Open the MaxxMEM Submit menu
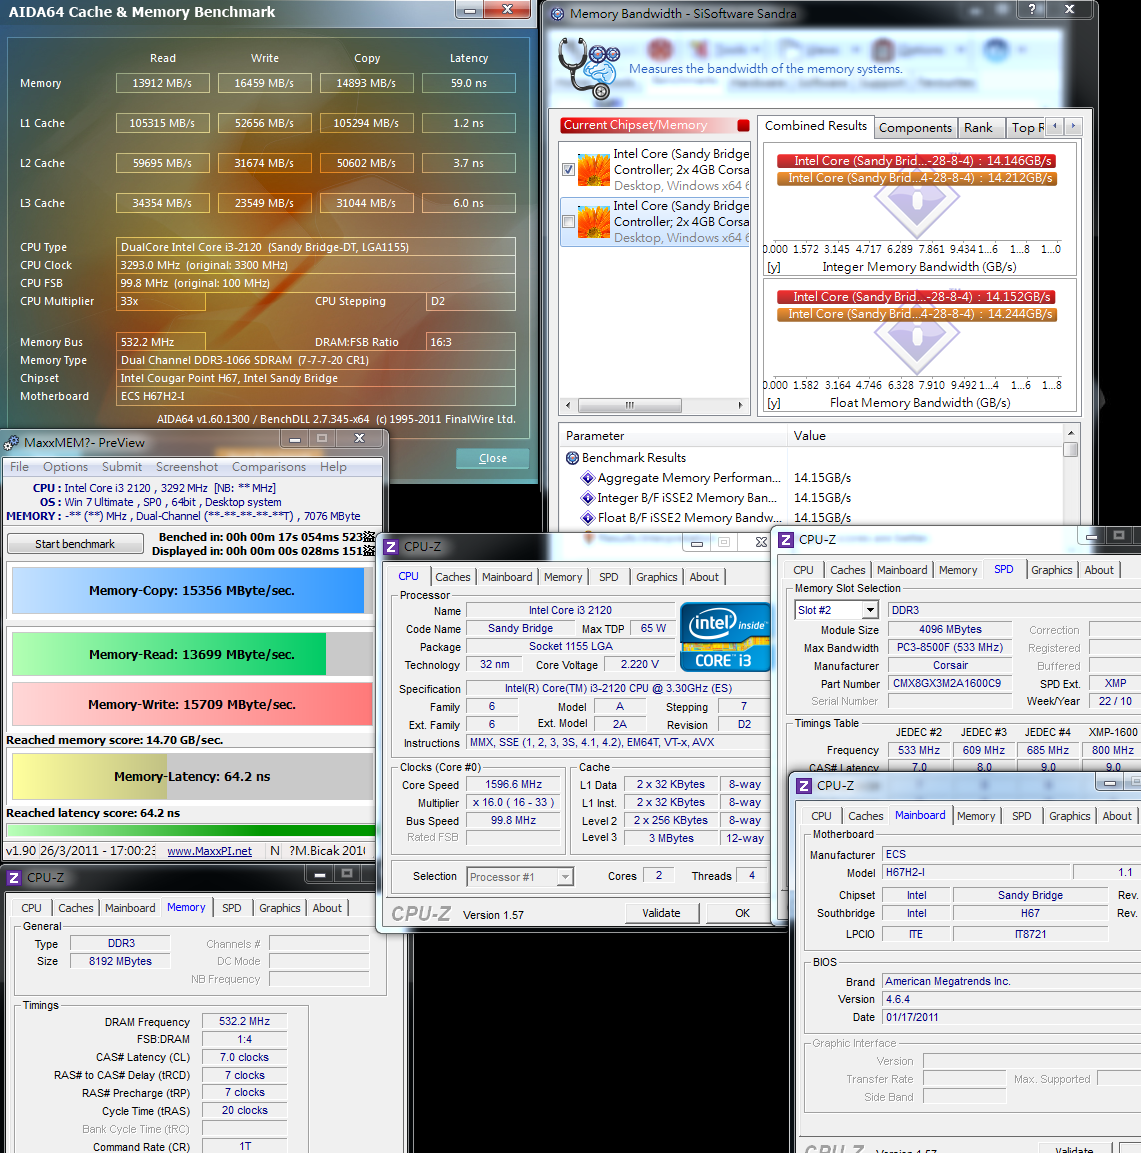Image resolution: width=1141 pixels, height=1153 pixels. point(122,467)
